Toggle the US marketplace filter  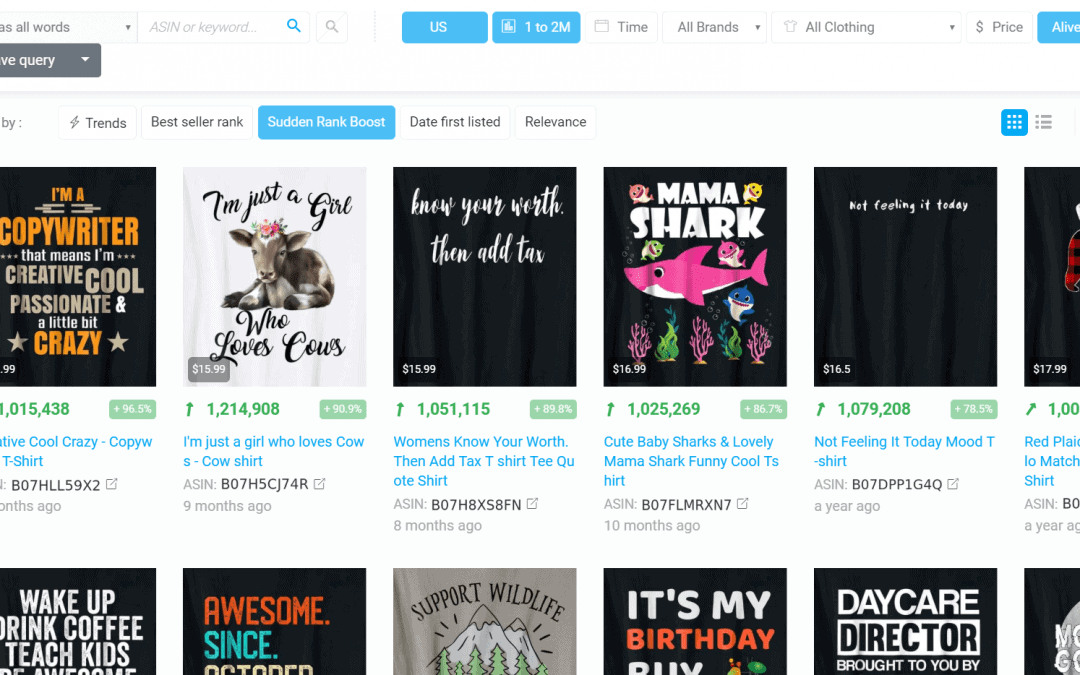(x=445, y=28)
